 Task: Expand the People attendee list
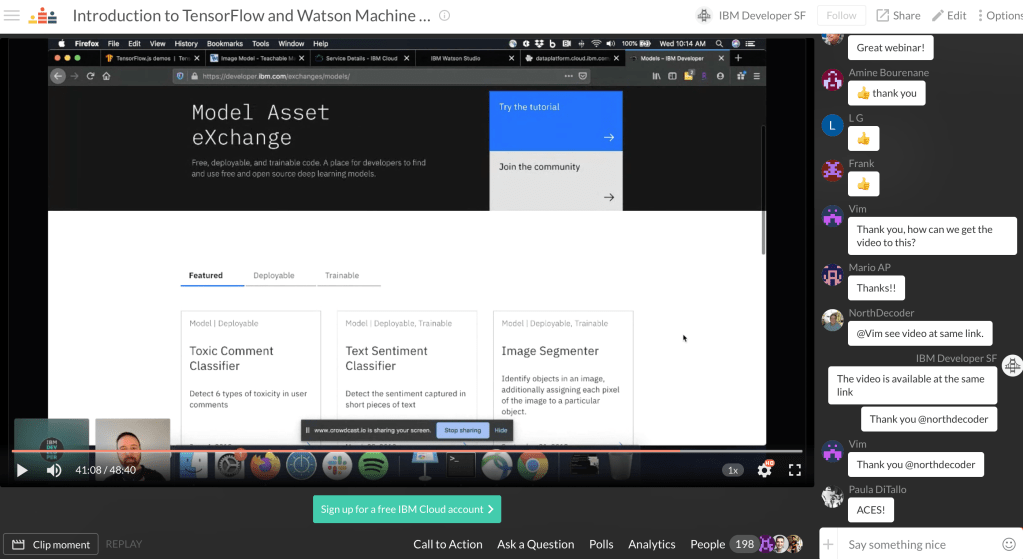tap(707, 544)
